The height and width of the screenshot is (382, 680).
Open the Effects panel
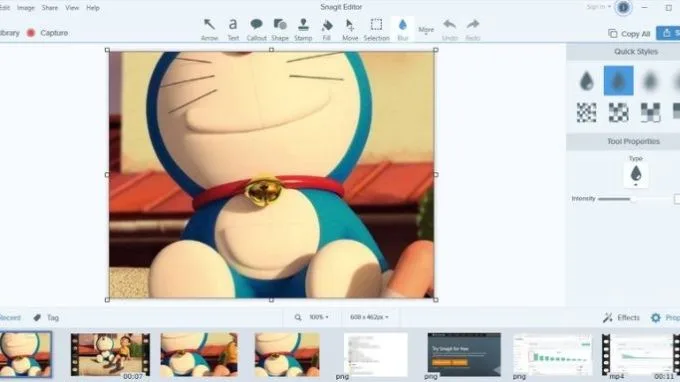[x=621, y=318]
